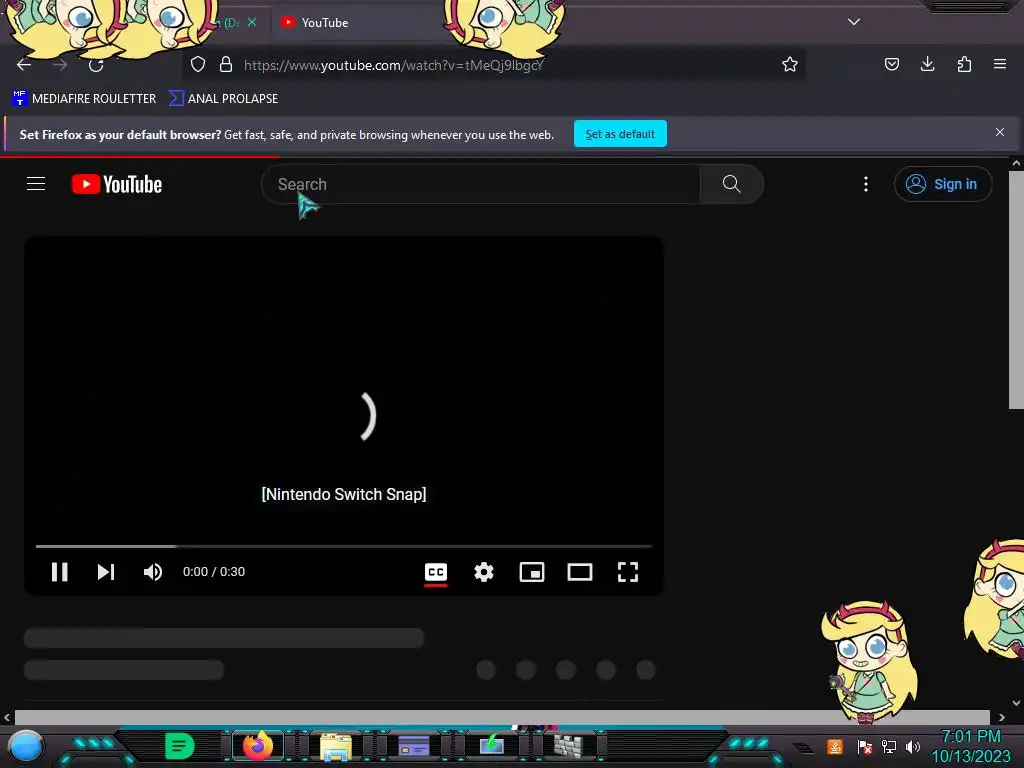The height and width of the screenshot is (768, 1024).
Task: Pause the video
Action: tap(59, 572)
